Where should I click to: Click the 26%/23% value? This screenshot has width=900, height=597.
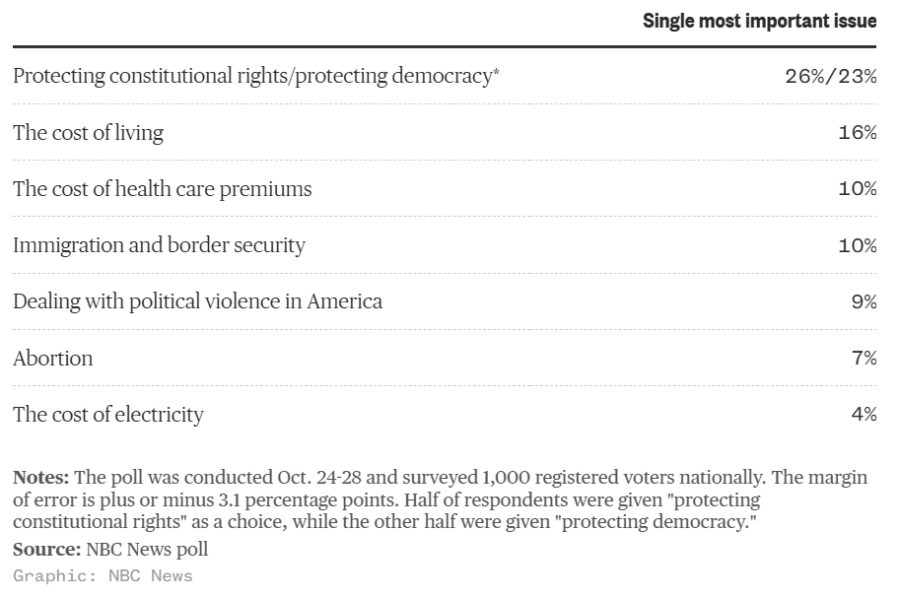point(830,77)
